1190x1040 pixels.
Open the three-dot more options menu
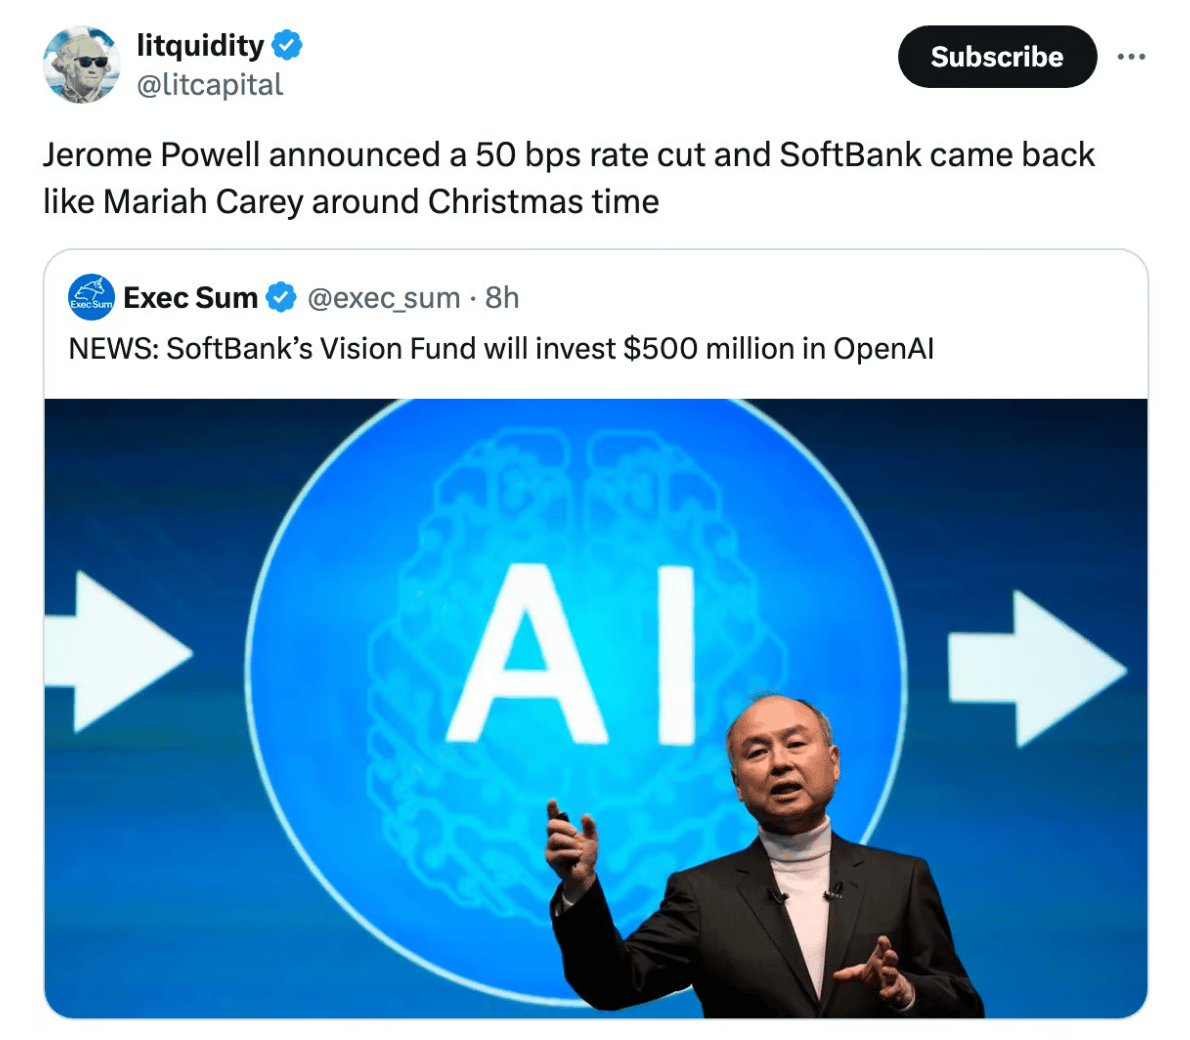[1131, 56]
